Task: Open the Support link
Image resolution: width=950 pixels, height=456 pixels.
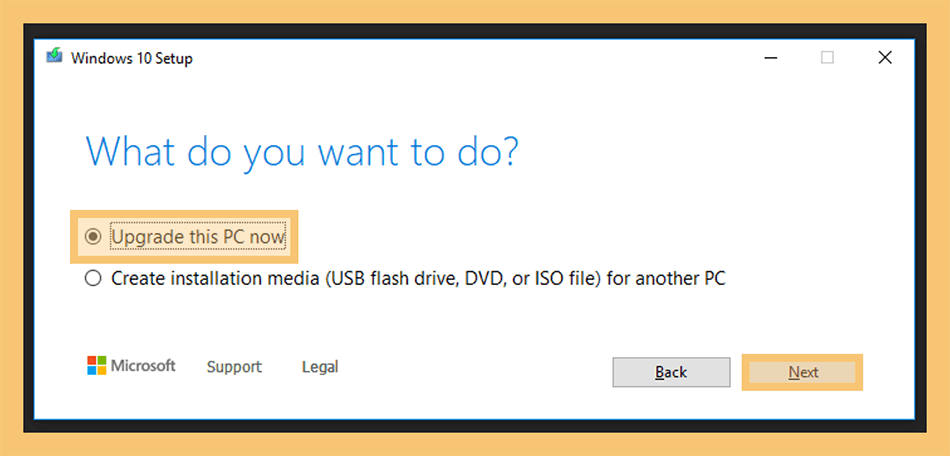Action: coord(234,367)
